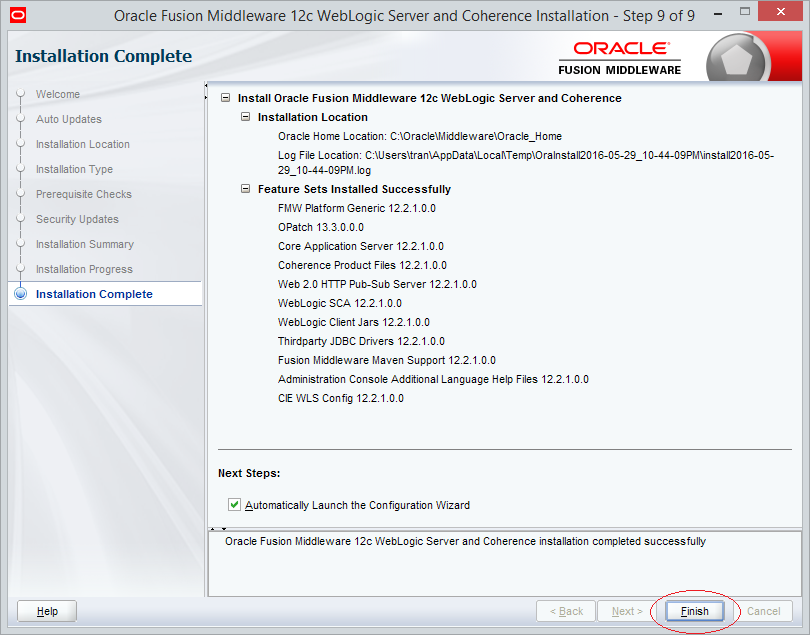Select the Installation Summary step
This screenshot has width=810, height=635.
point(85,244)
